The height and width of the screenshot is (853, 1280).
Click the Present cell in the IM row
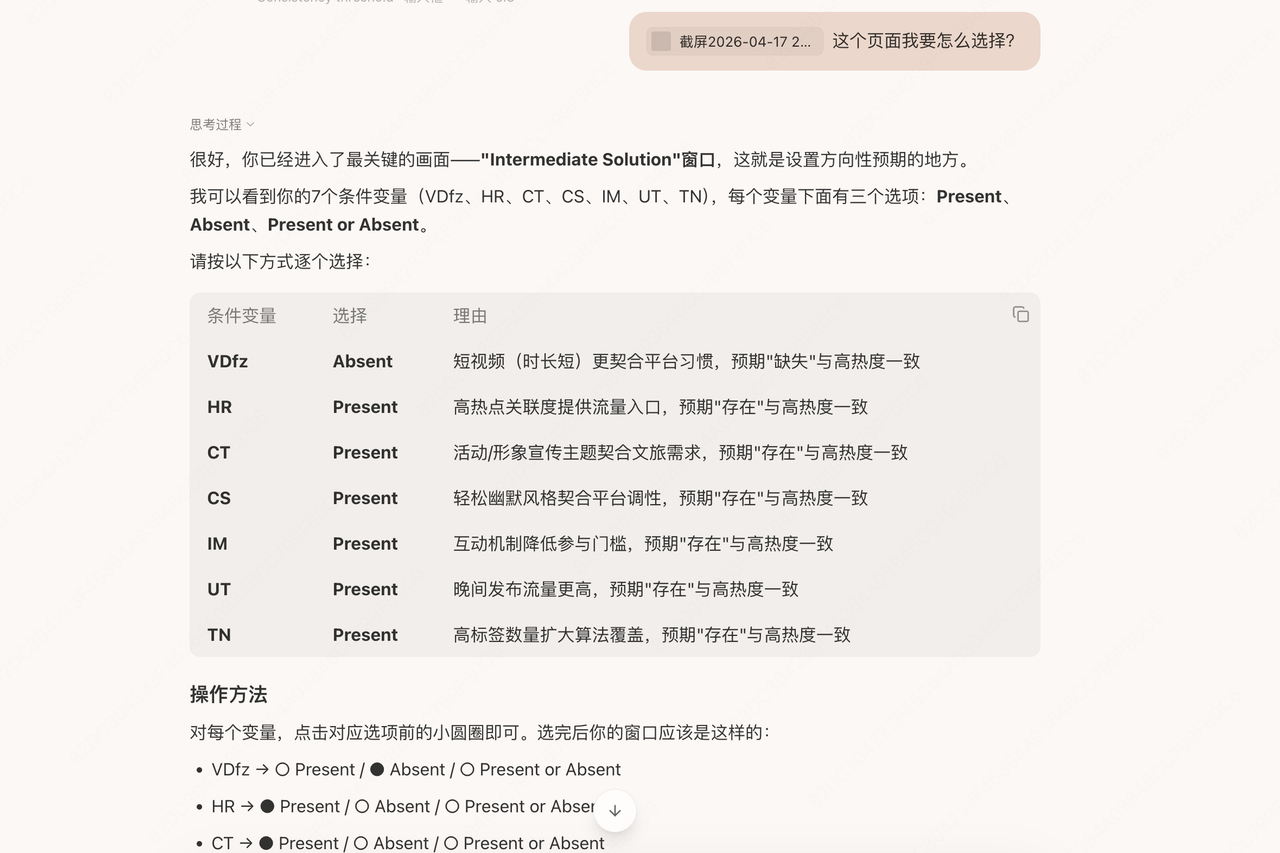point(365,544)
